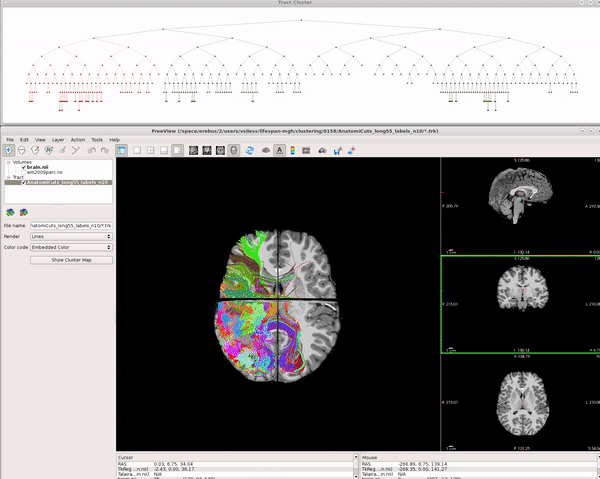
Task: Click the blue Reset View arrows icon
Action: pyautogui.click(x=250, y=150)
